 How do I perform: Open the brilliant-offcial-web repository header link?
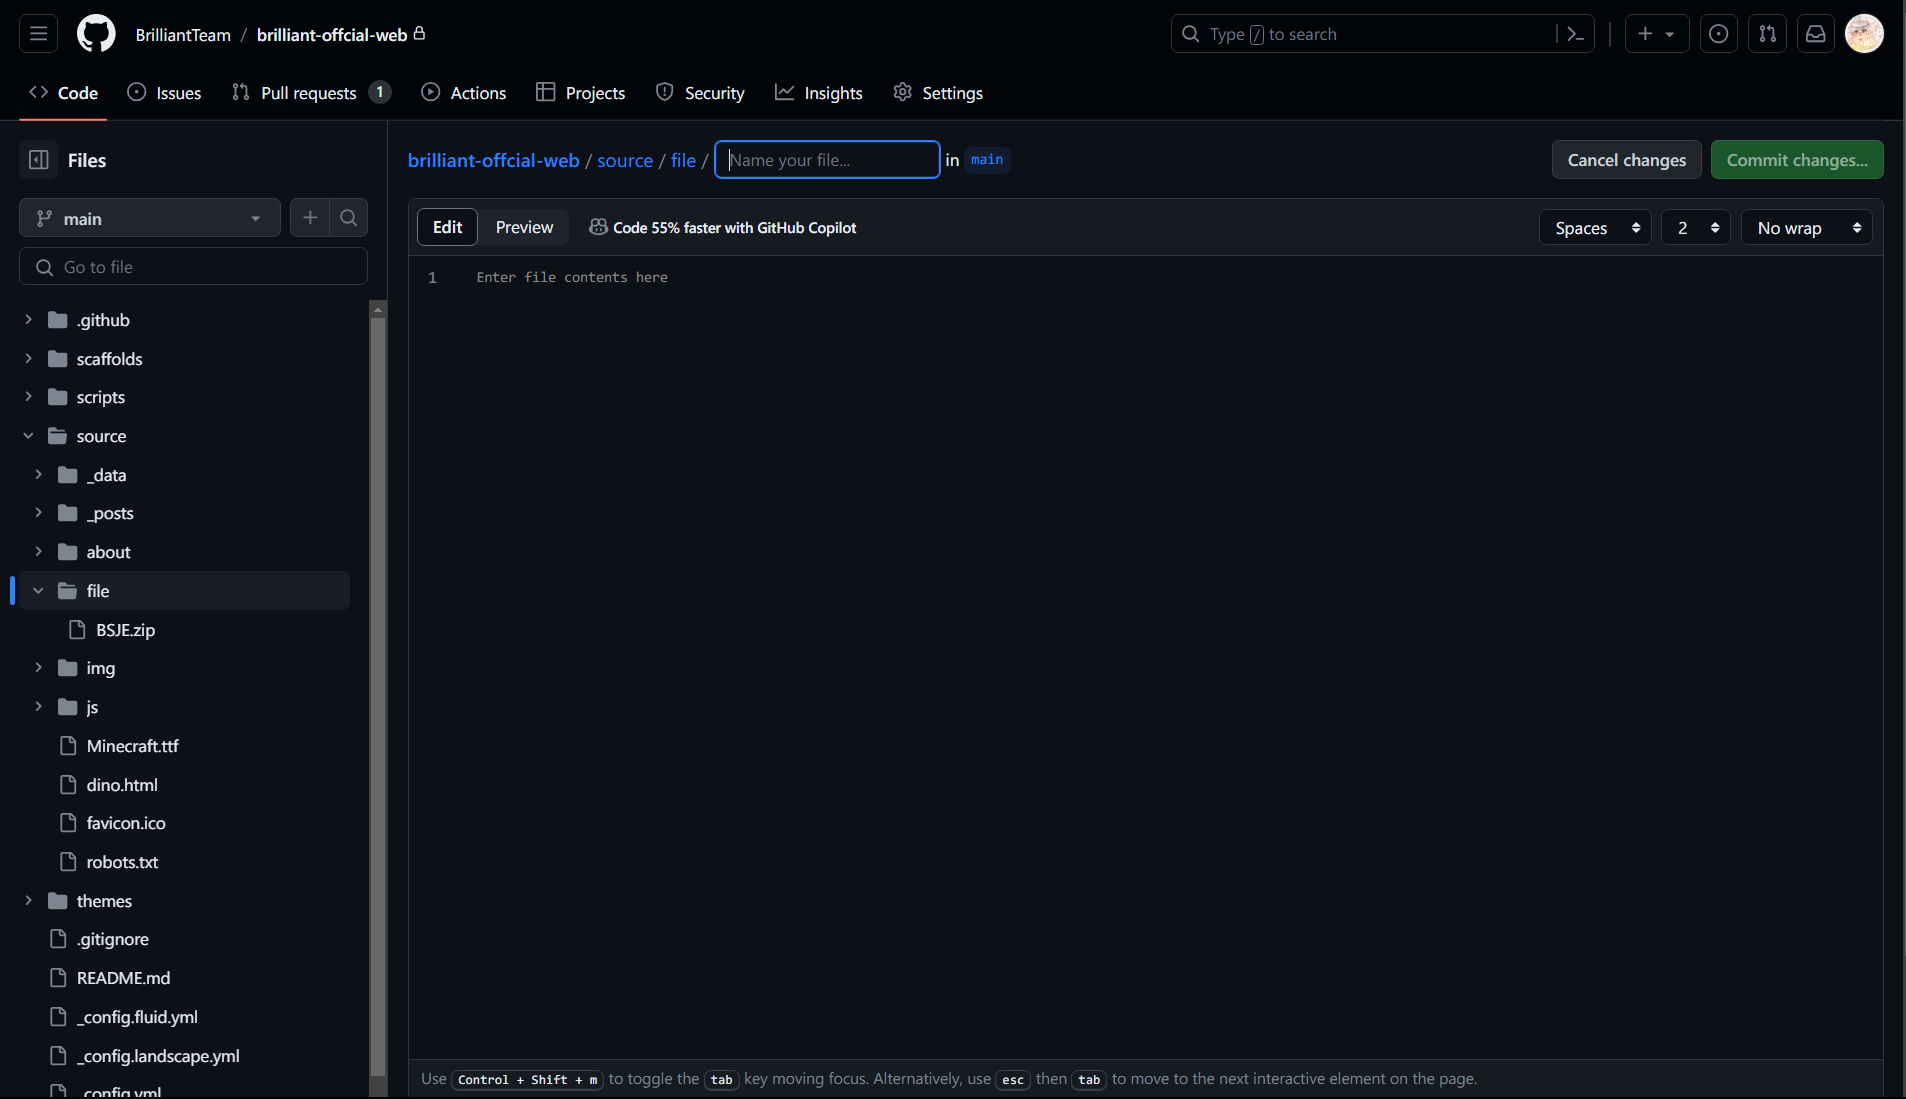pyautogui.click(x=332, y=35)
